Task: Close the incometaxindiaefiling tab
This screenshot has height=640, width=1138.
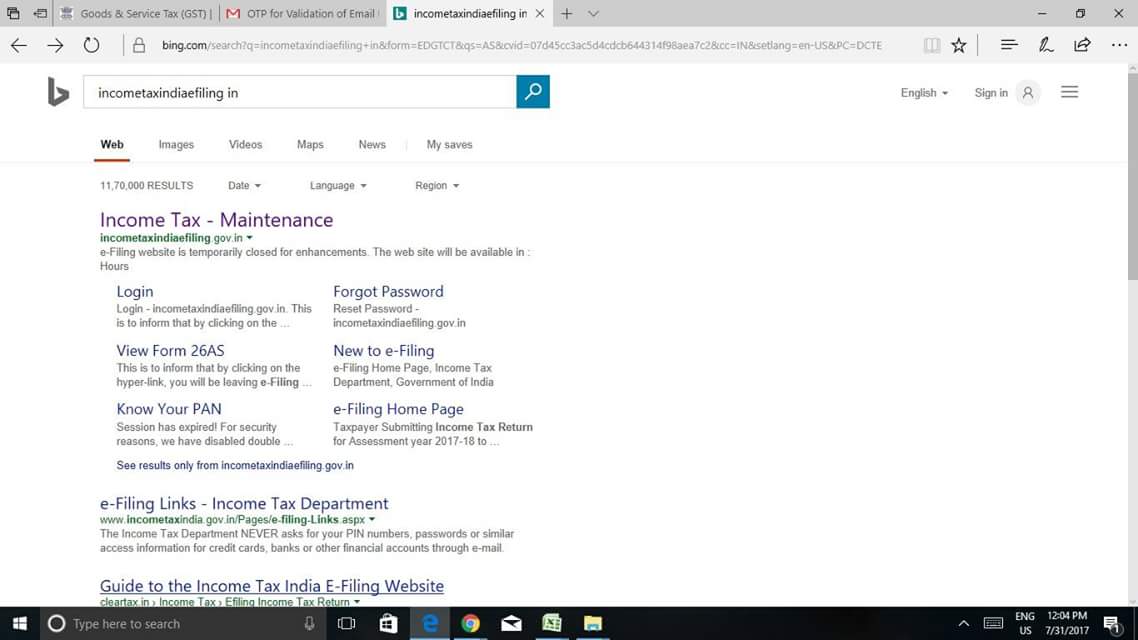Action: click(540, 13)
